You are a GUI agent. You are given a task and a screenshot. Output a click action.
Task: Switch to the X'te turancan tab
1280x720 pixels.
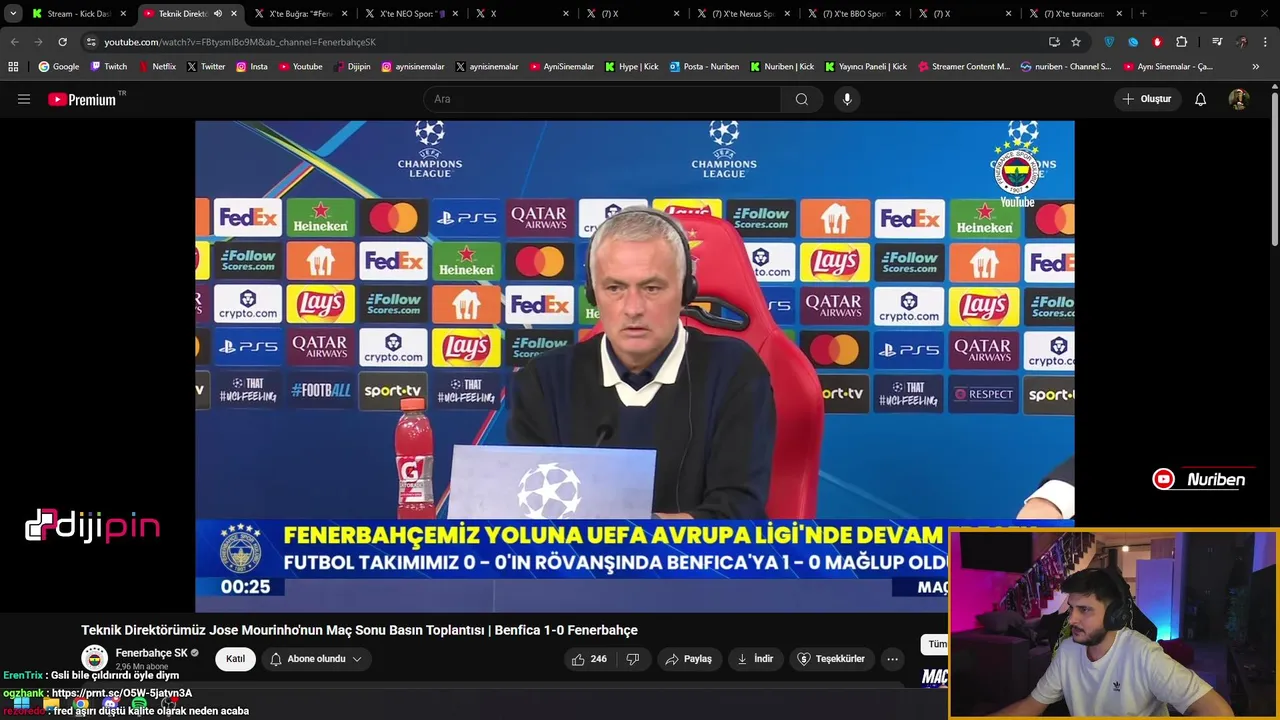[1075, 14]
